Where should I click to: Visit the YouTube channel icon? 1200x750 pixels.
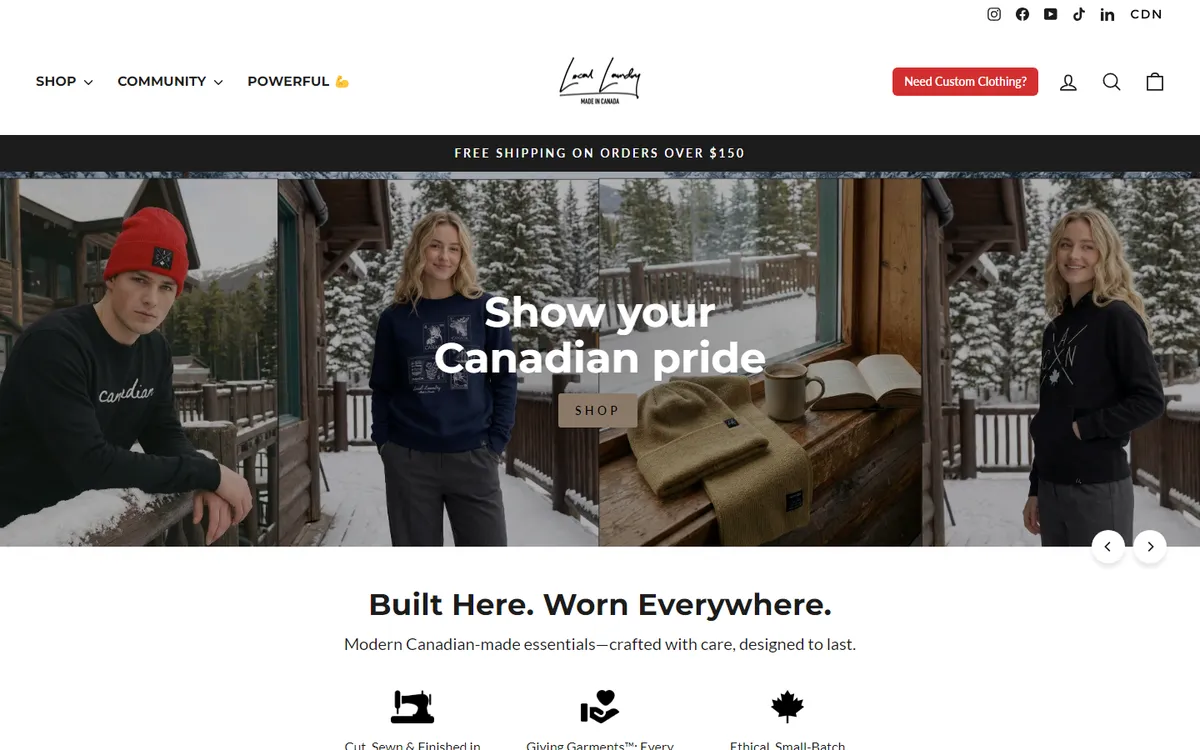click(x=1050, y=14)
